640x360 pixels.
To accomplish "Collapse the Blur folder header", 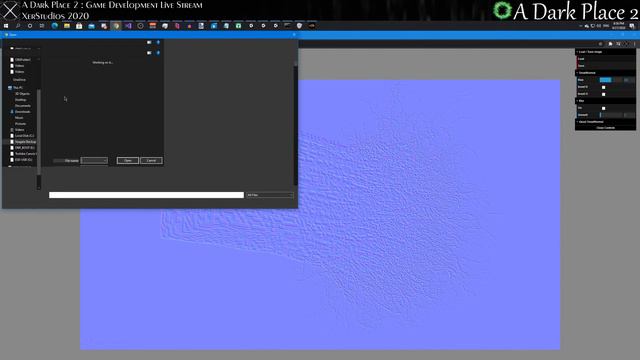I will tap(605, 101).
